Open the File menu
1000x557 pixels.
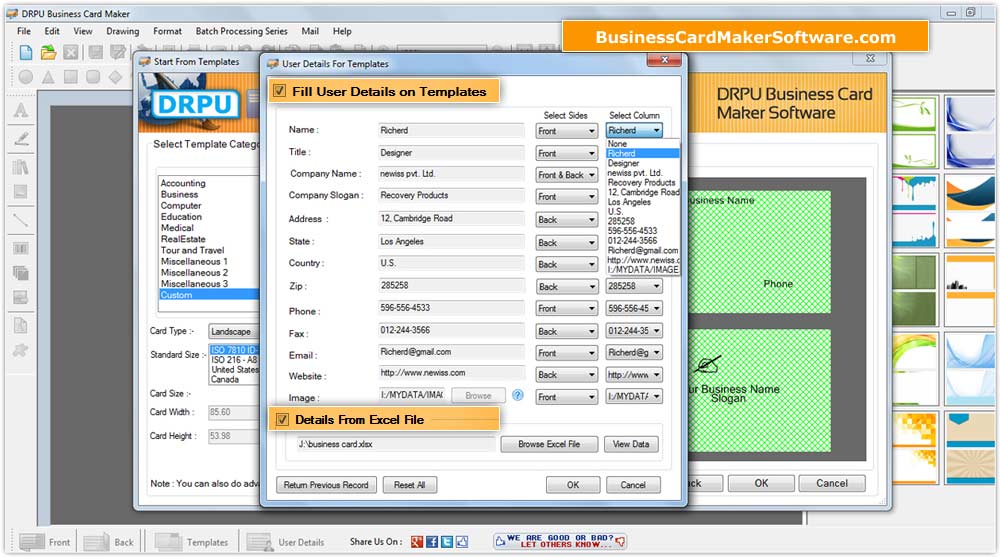[x=24, y=31]
